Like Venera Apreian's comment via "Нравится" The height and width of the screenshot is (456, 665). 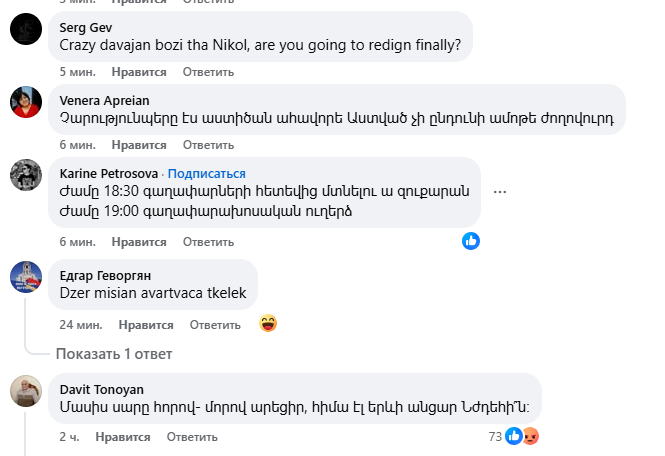138,144
